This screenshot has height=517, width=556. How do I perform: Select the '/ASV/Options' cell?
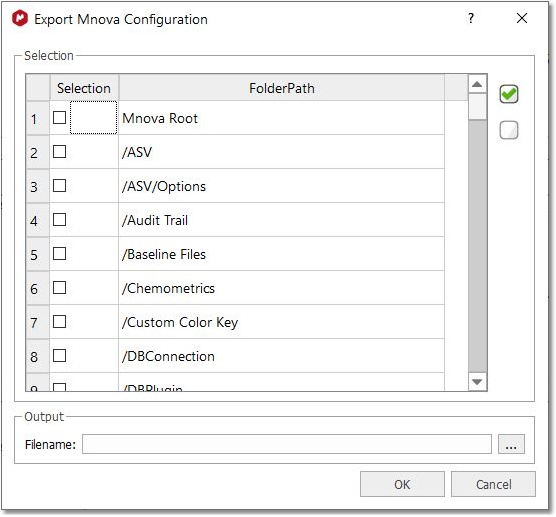(282, 186)
